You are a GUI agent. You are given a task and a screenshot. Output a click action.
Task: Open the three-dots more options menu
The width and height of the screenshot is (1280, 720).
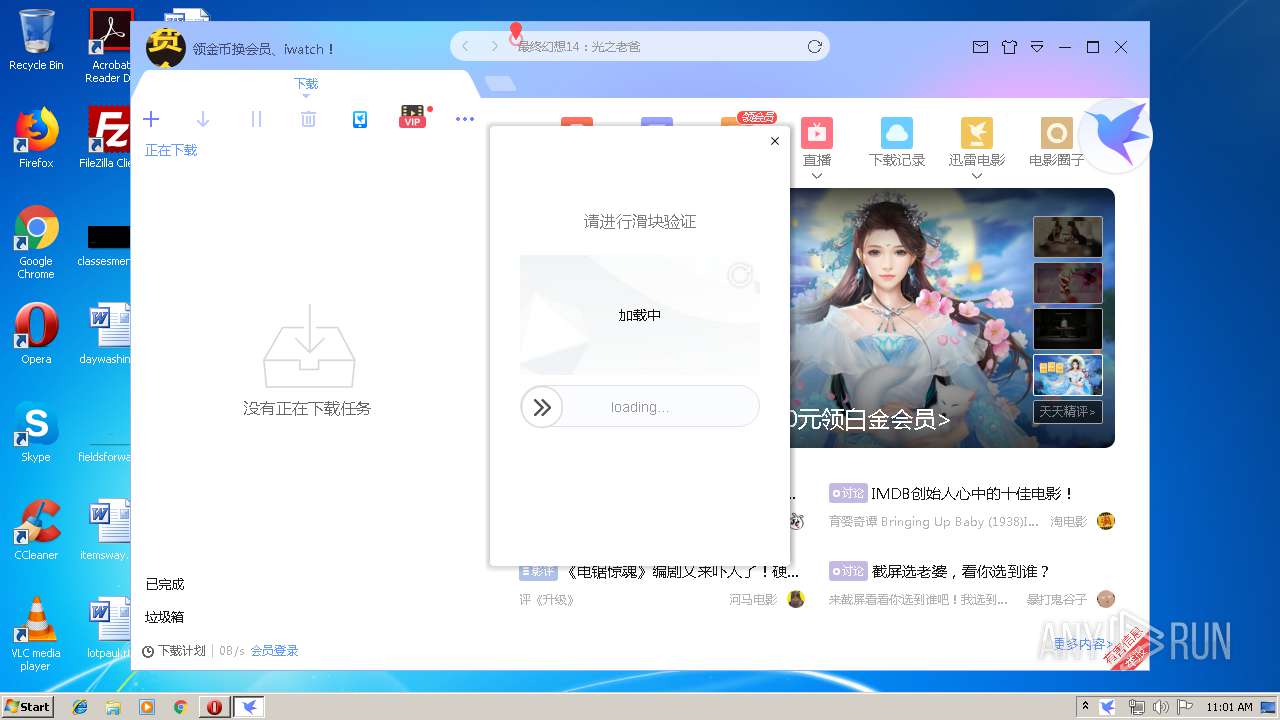click(x=465, y=119)
